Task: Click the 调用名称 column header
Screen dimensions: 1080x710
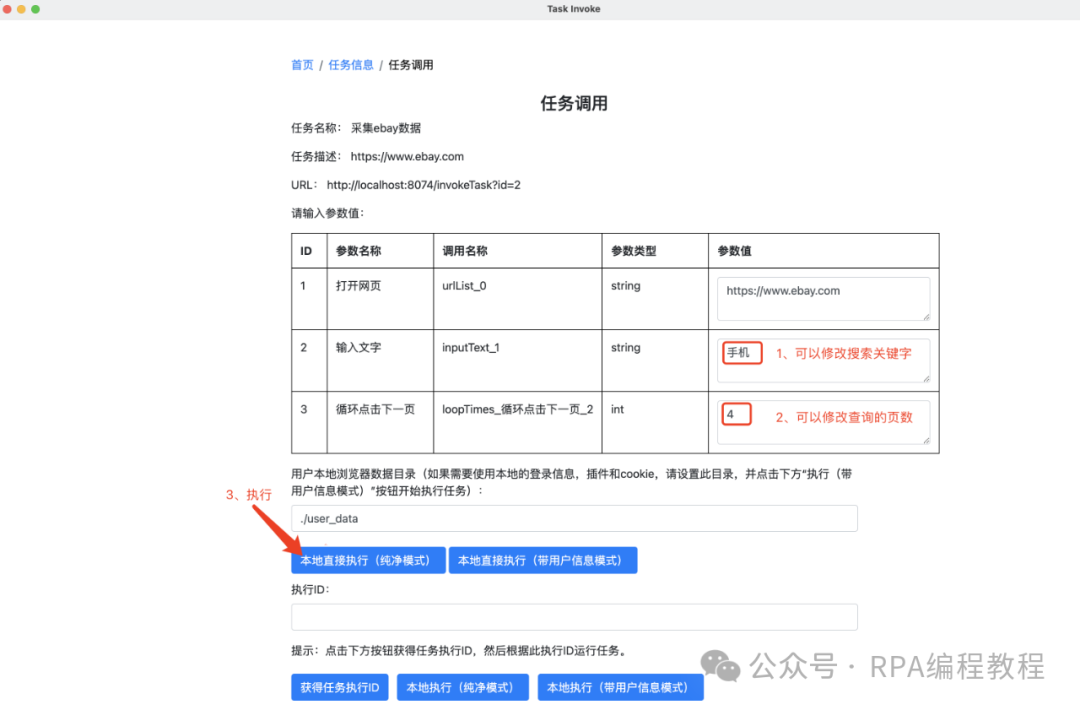Action: tap(517, 251)
